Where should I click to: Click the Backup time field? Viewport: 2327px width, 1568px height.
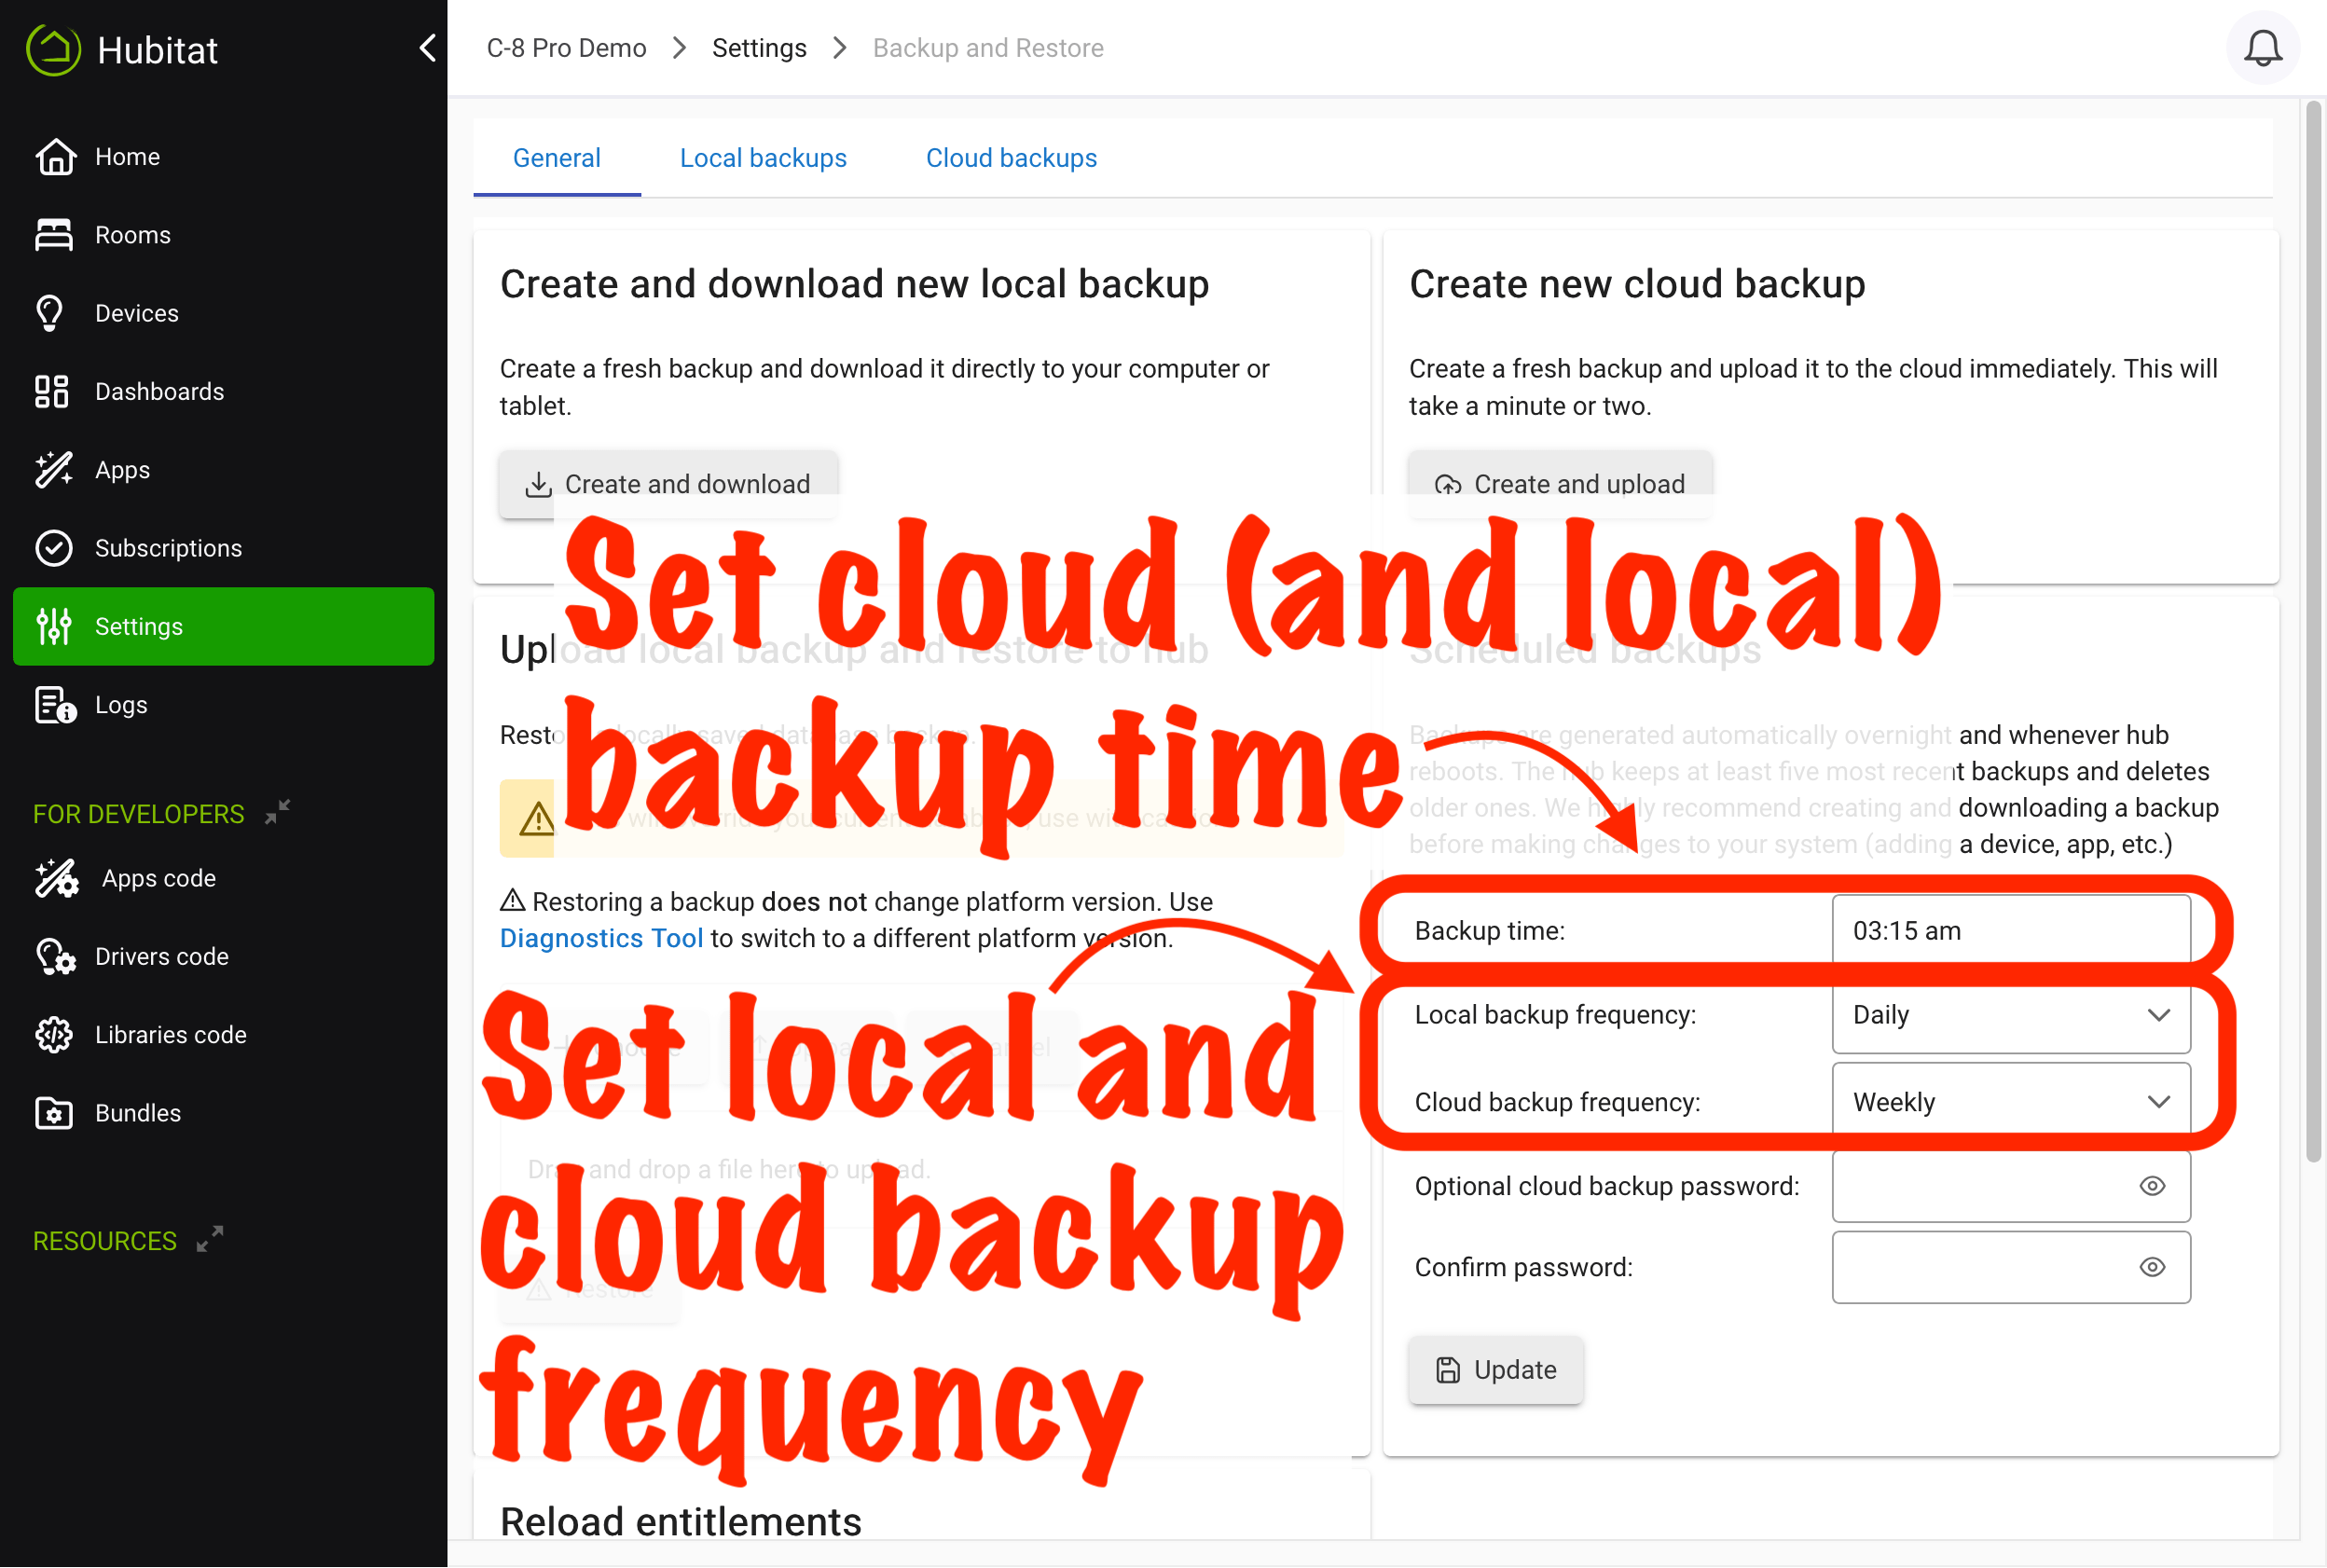(2011, 930)
